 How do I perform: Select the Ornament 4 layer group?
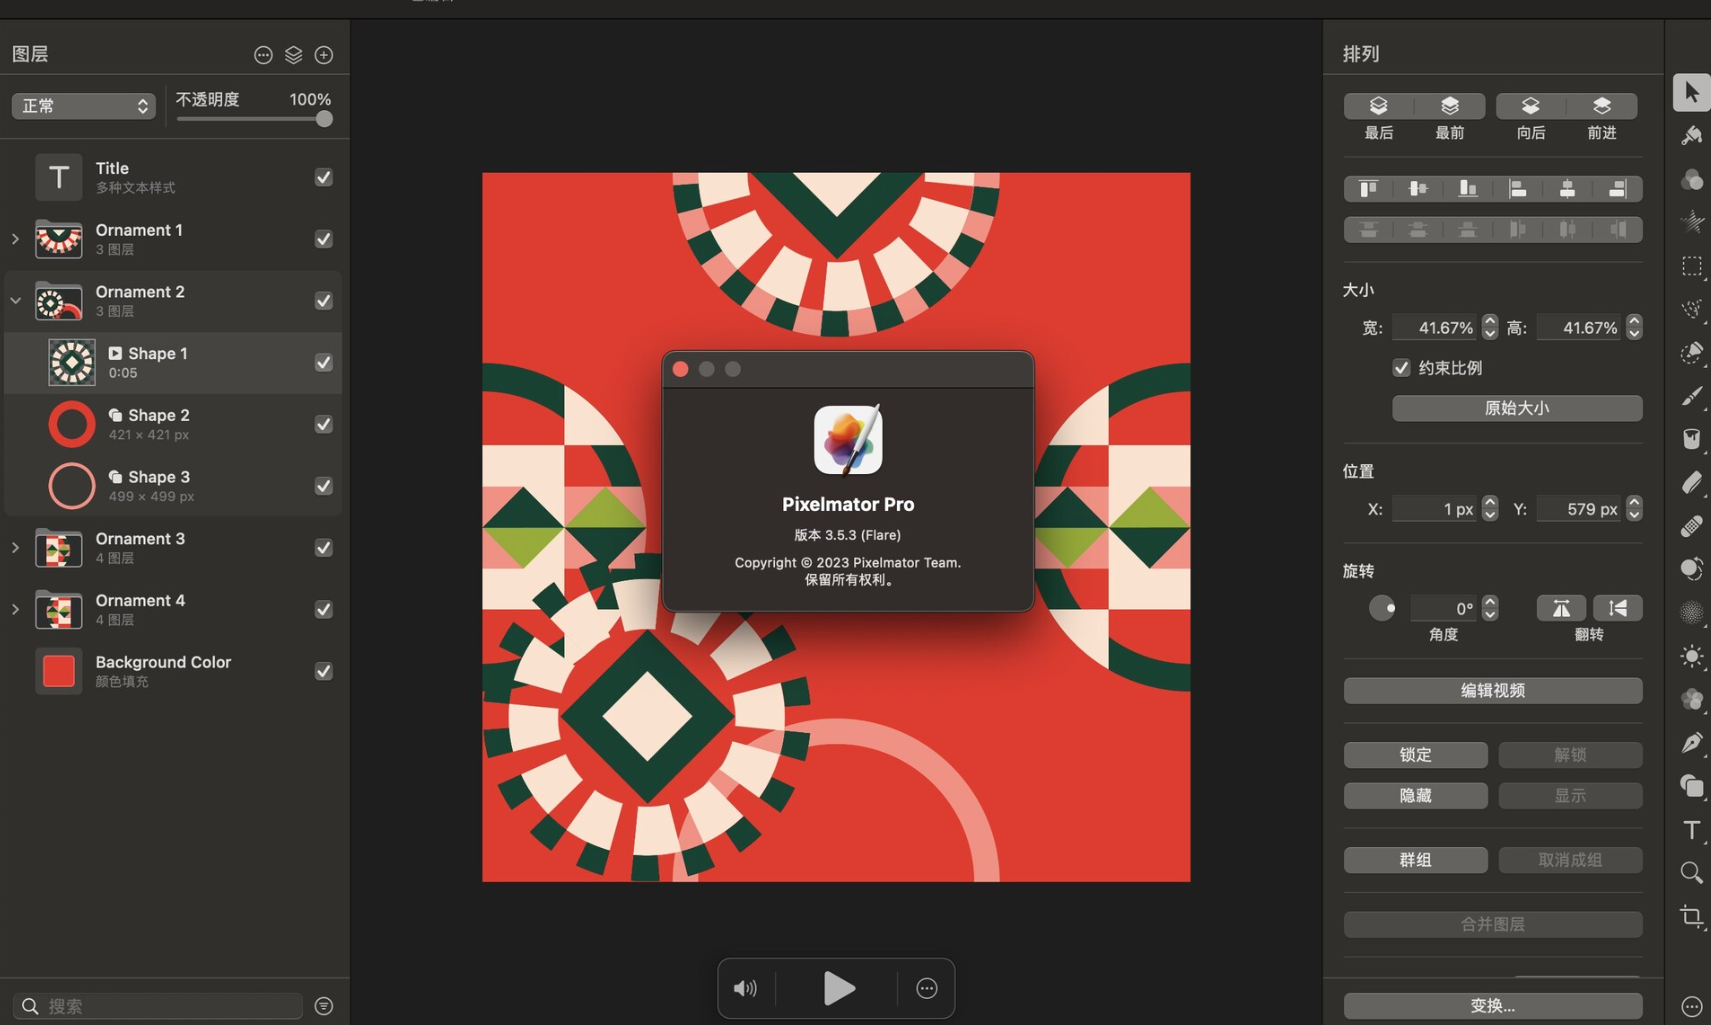coord(140,609)
